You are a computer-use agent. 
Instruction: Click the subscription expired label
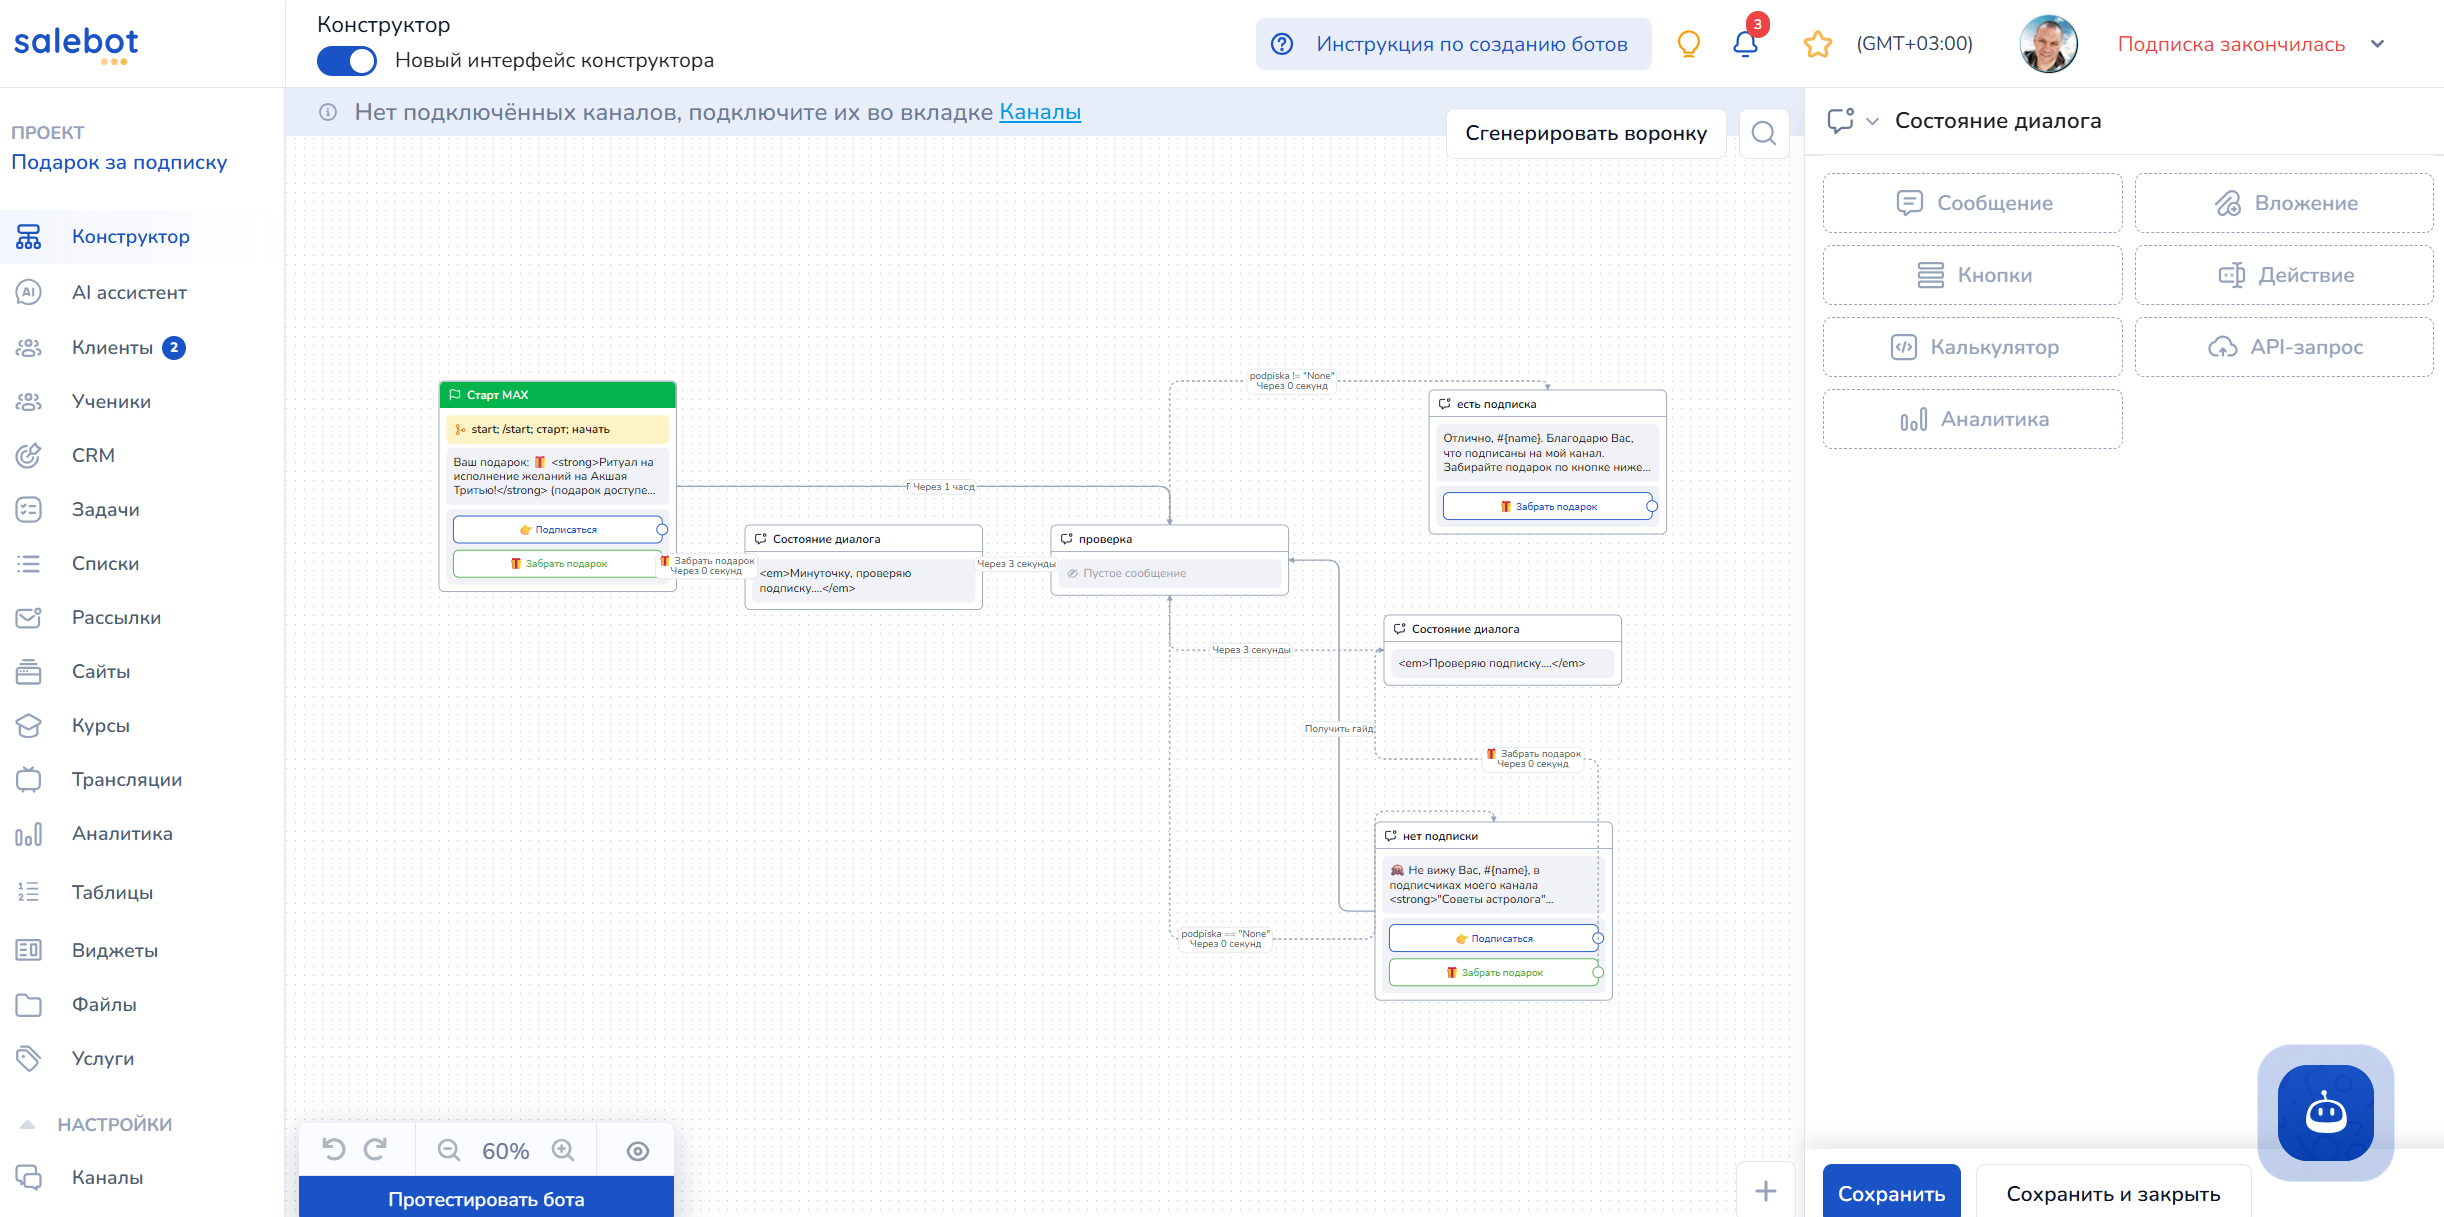pos(2231,44)
